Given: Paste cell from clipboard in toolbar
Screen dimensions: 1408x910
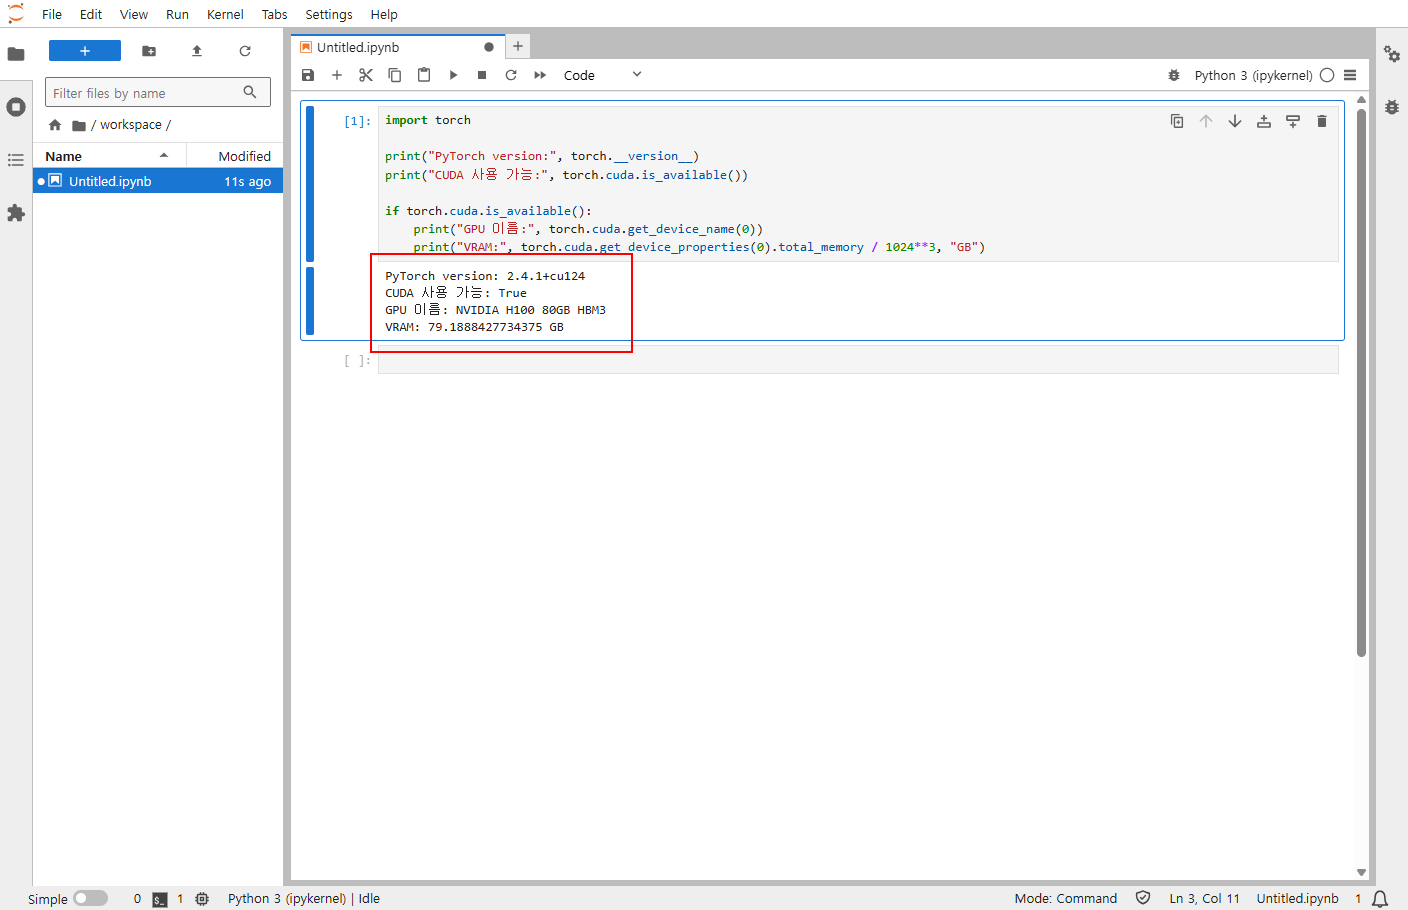Looking at the screenshot, I should (424, 75).
